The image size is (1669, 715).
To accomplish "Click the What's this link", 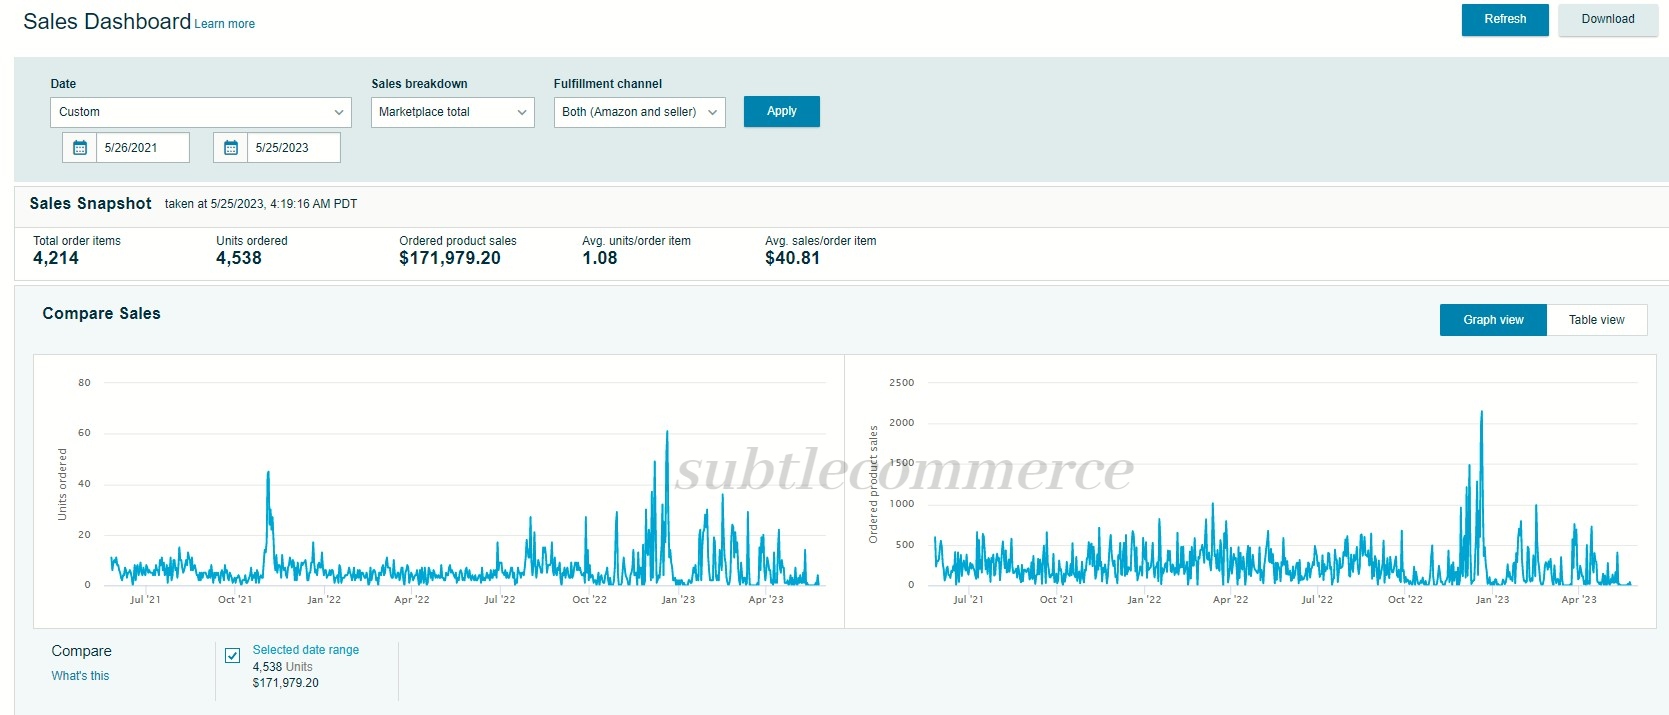I will [80, 676].
